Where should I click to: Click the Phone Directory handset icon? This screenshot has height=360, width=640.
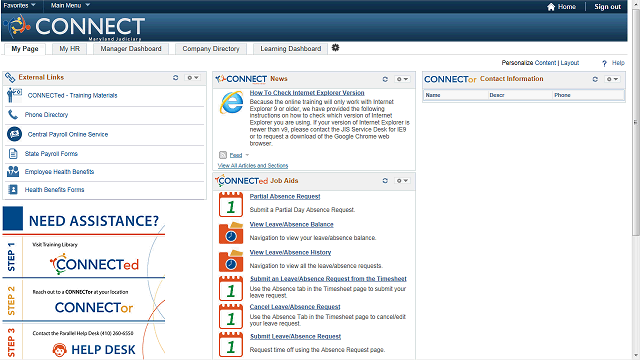point(13,115)
